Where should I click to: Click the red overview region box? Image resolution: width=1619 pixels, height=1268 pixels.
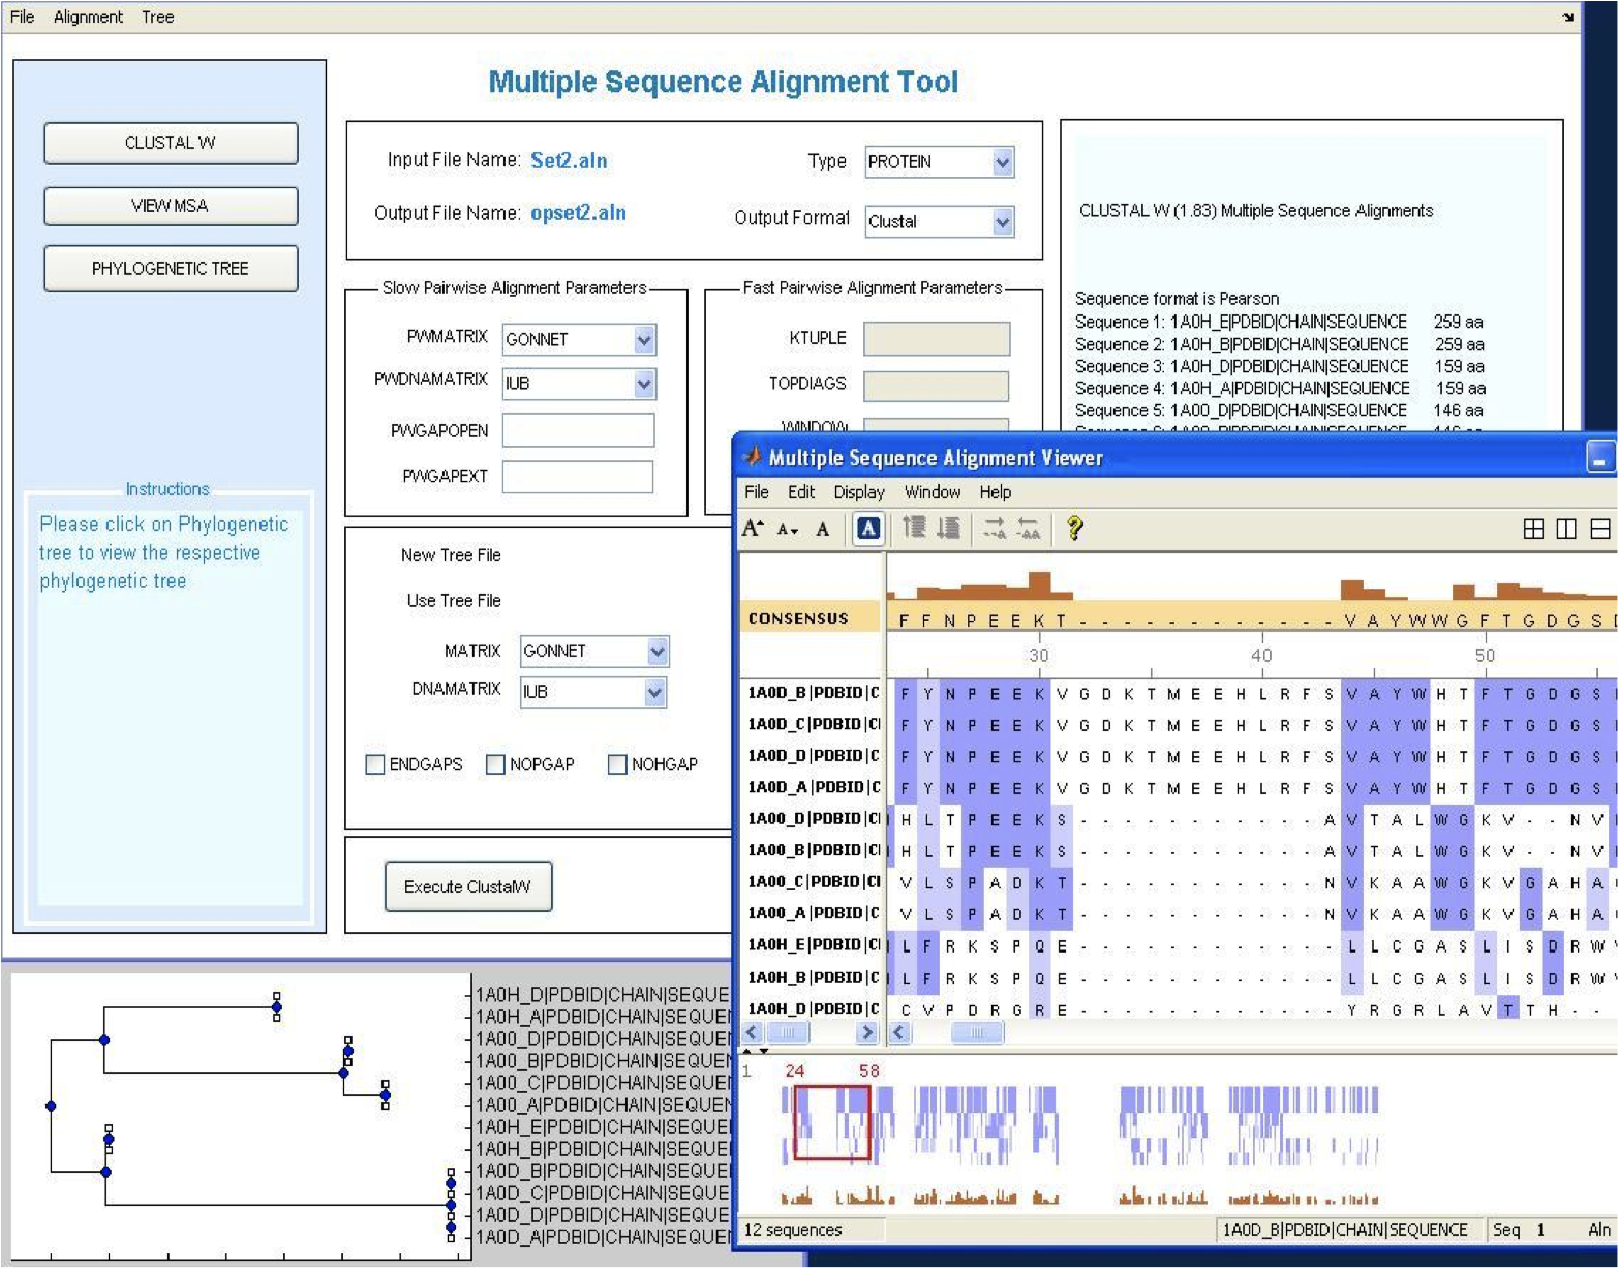(832, 1122)
